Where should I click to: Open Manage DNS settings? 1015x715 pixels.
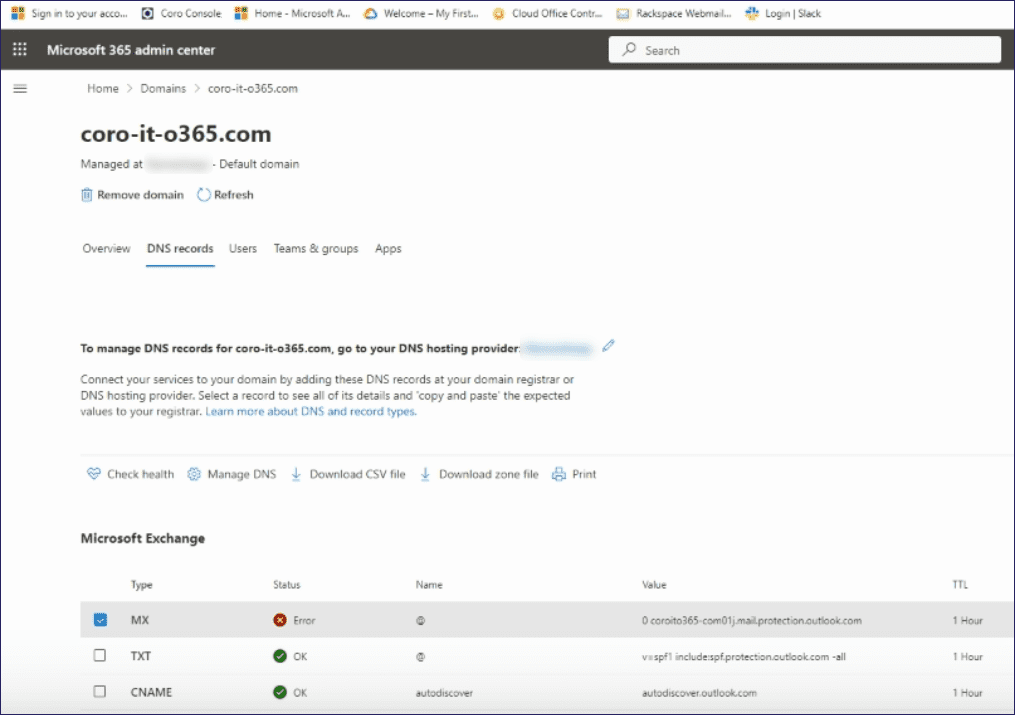(x=232, y=473)
